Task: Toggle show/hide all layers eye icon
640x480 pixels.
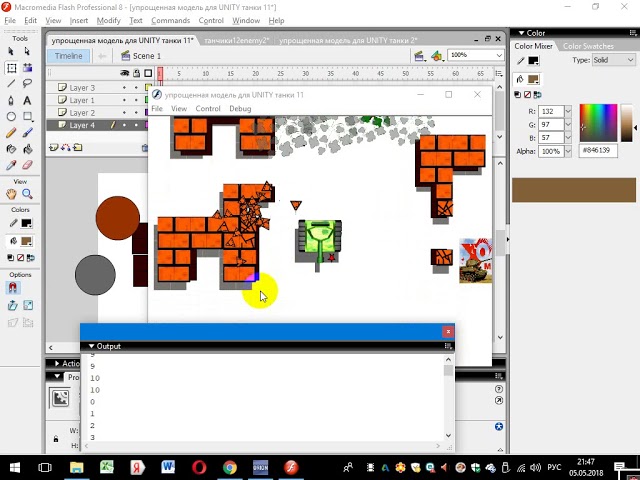Action: tap(124, 73)
